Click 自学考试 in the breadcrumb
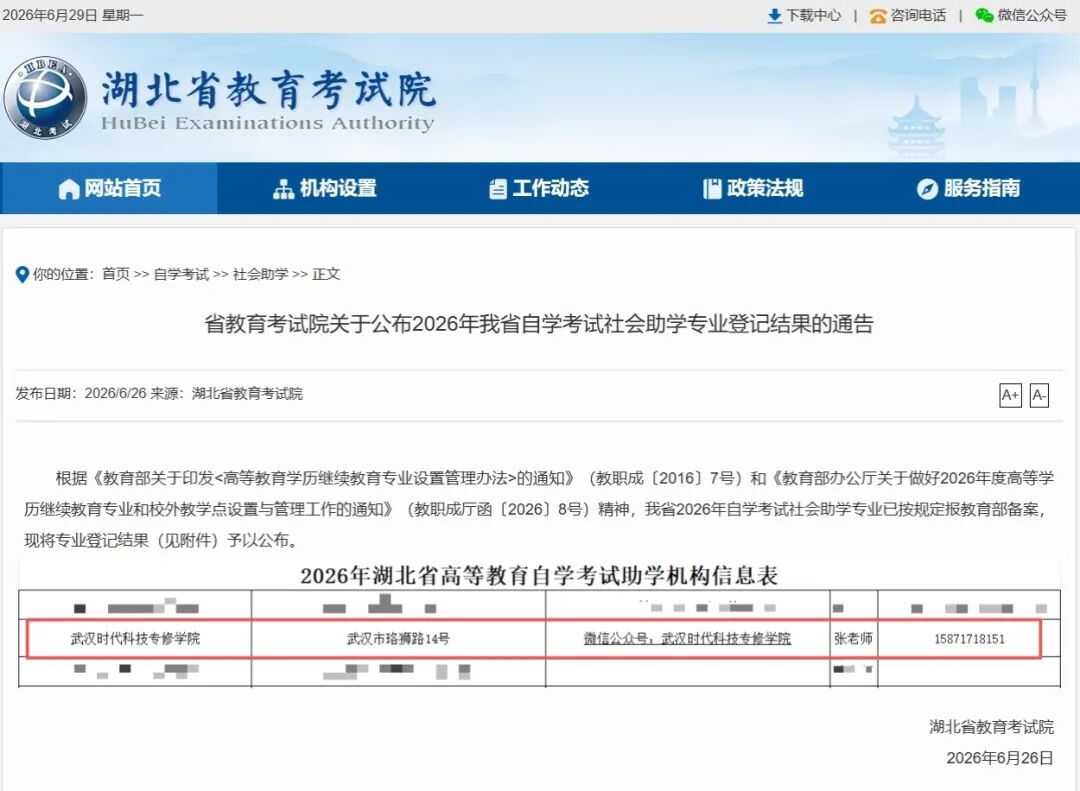Viewport: 1080px width, 791px height. click(x=180, y=274)
